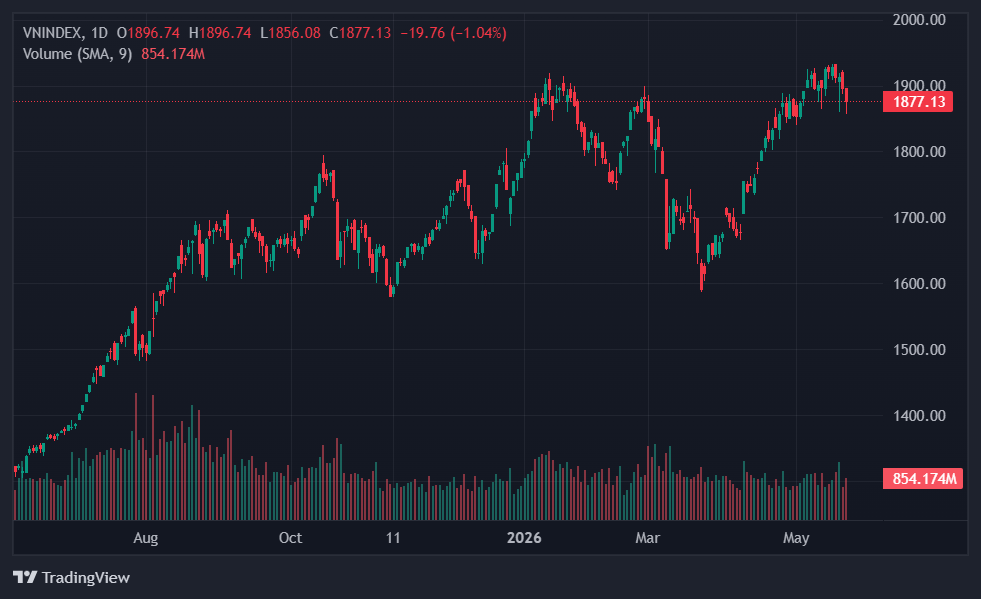The height and width of the screenshot is (599, 981).
Task: Select the Aug time axis label
Action: pos(146,538)
